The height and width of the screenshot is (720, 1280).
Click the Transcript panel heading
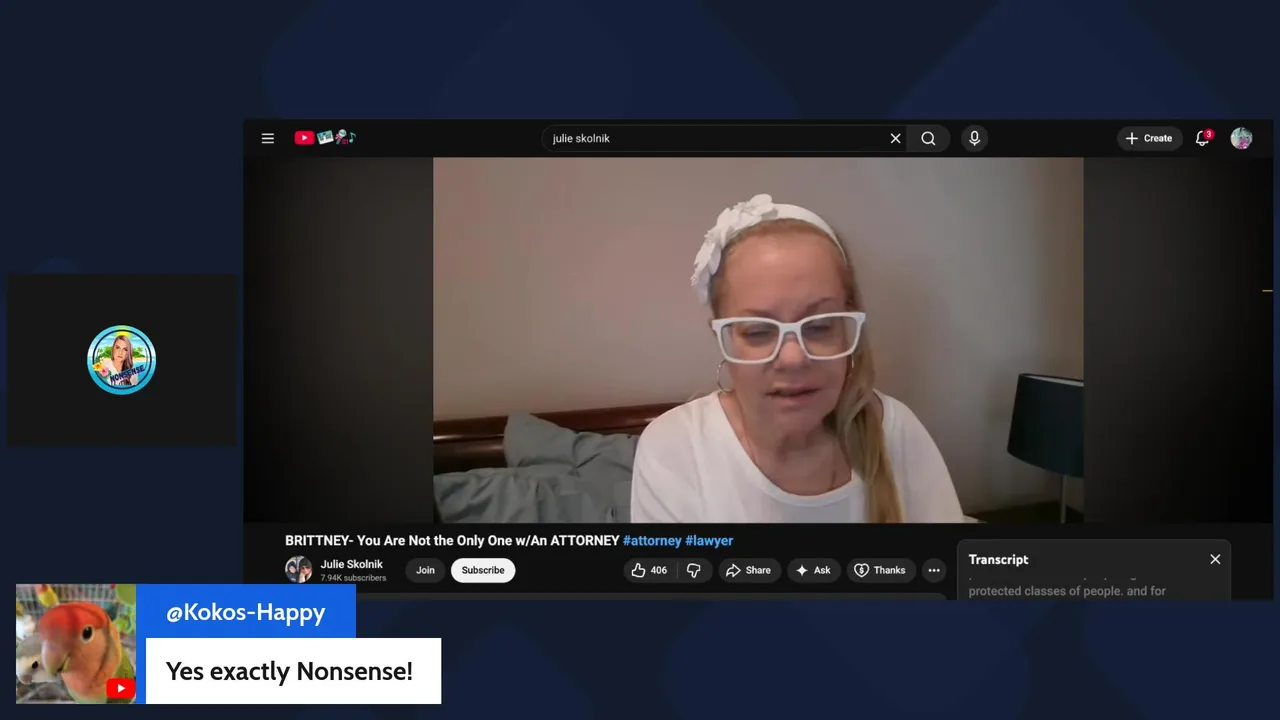[x=998, y=560]
